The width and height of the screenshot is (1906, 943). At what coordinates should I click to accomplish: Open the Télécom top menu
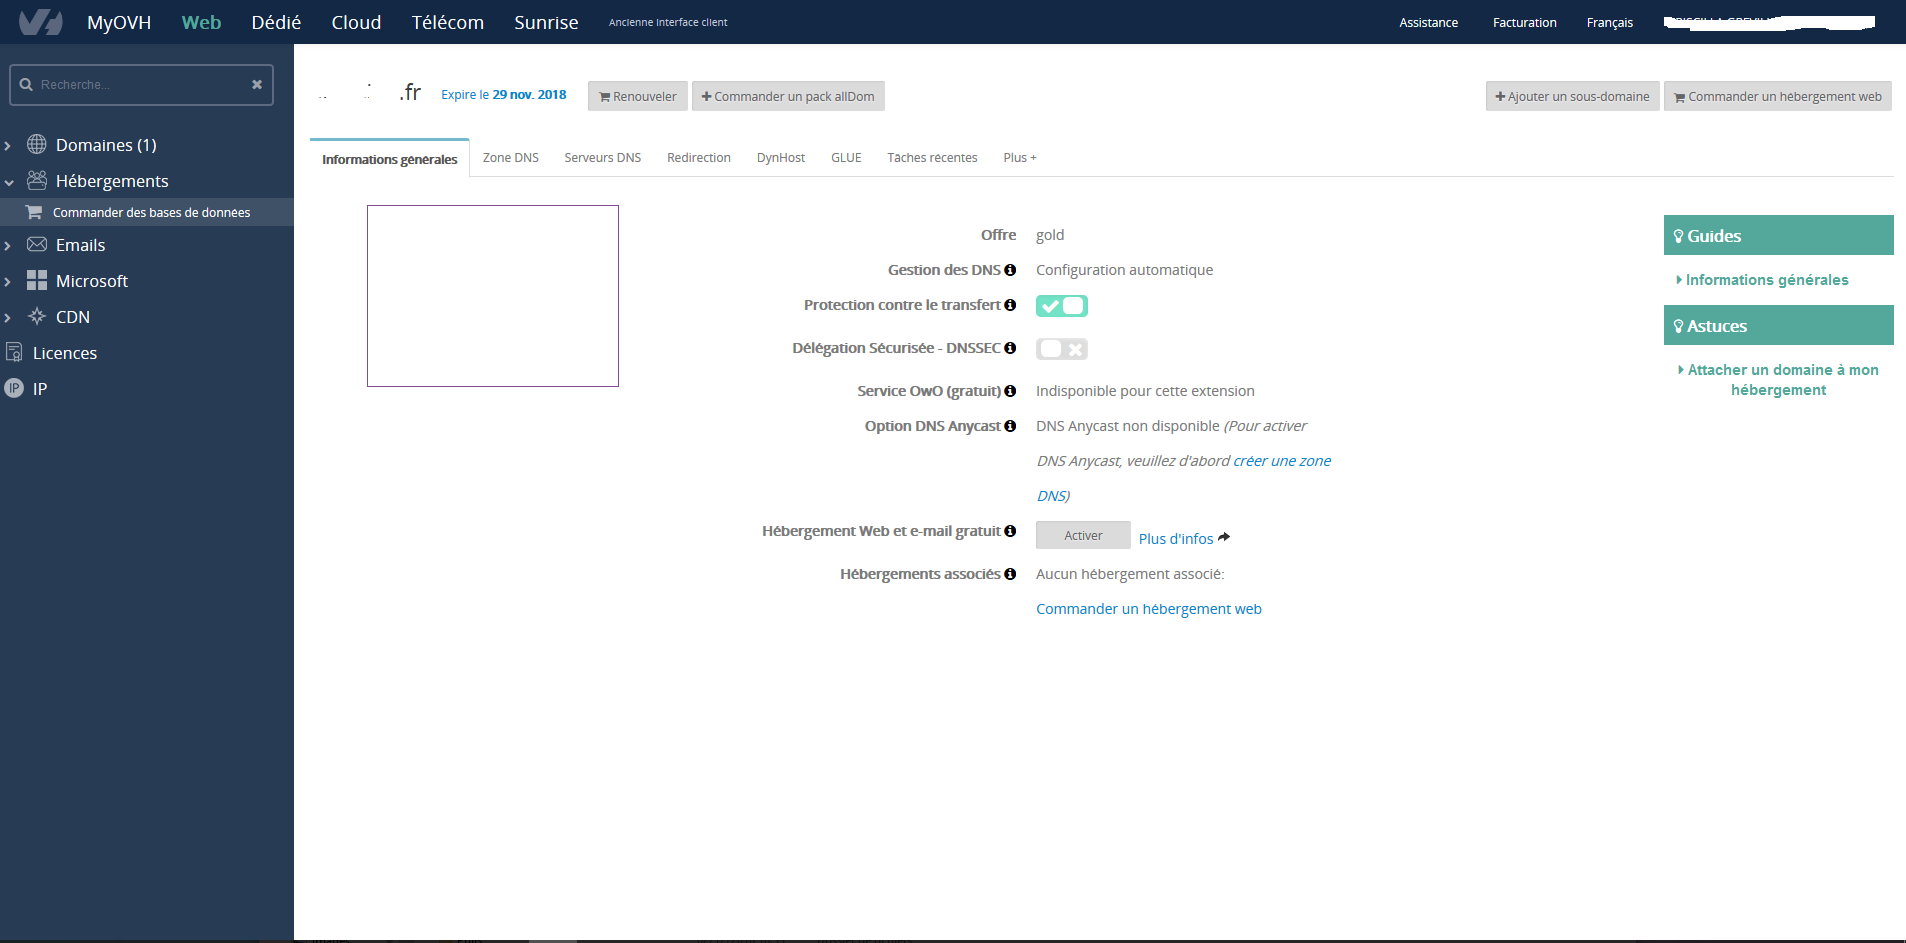[447, 22]
